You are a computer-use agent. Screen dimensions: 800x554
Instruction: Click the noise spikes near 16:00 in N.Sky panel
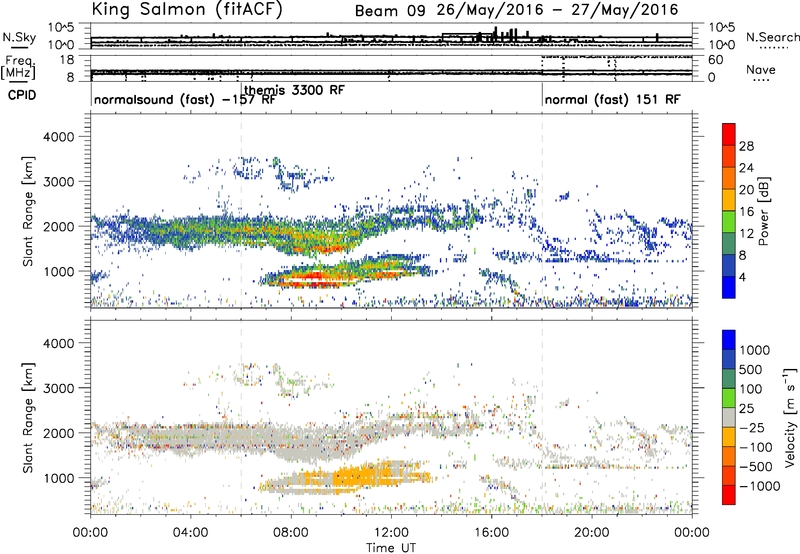[503, 35]
